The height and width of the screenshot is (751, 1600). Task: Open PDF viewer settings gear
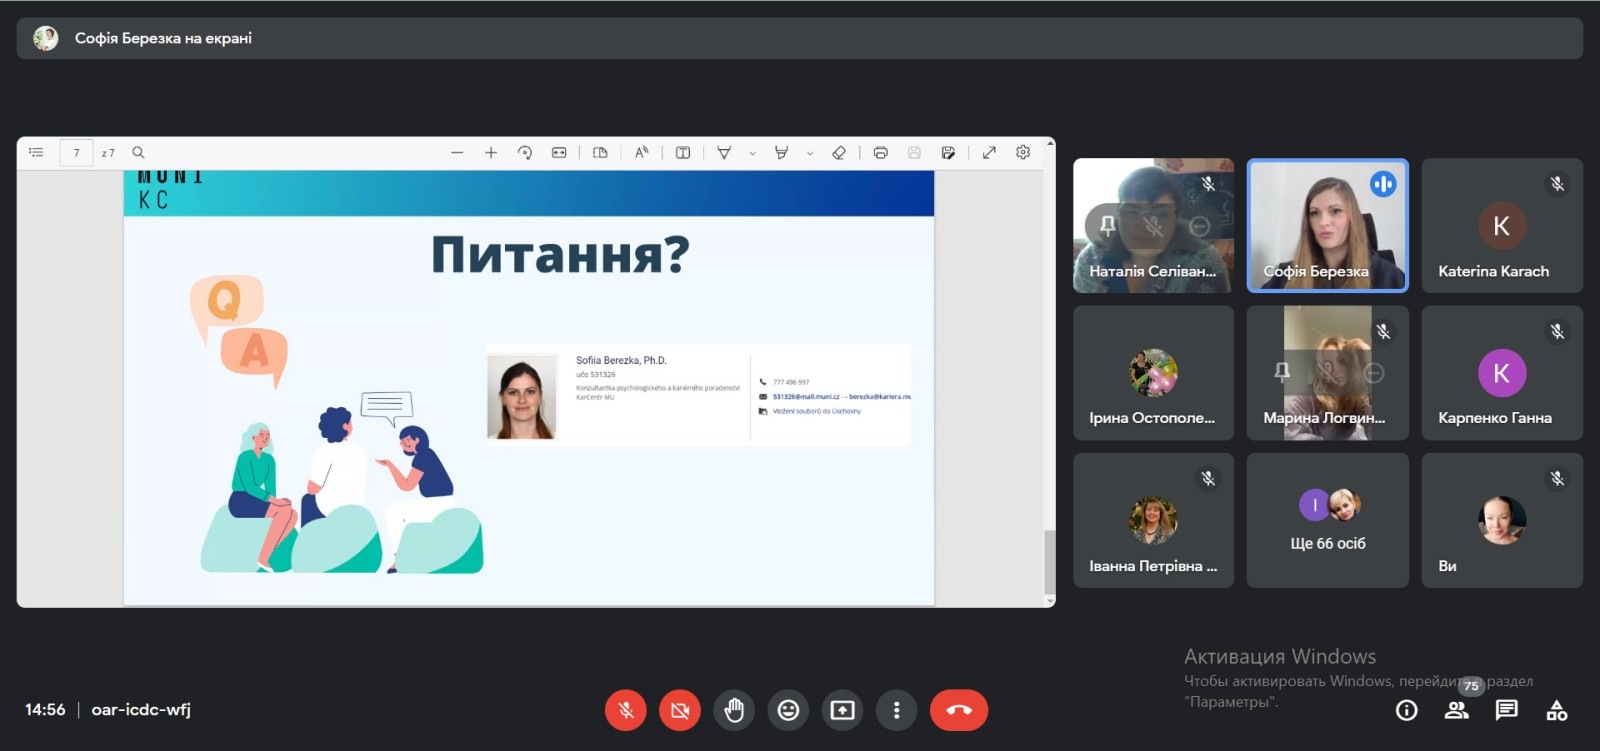[x=1023, y=153]
